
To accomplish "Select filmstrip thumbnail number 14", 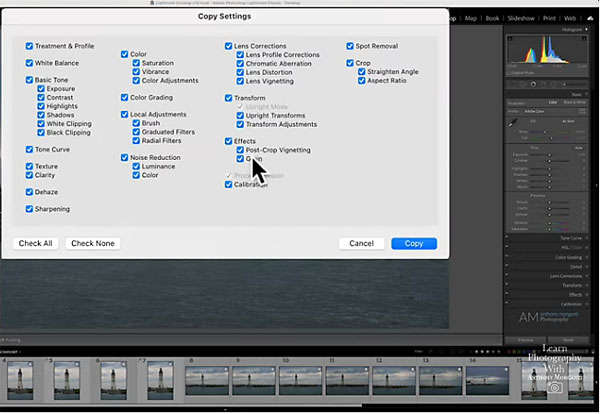I will pos(487,380).
